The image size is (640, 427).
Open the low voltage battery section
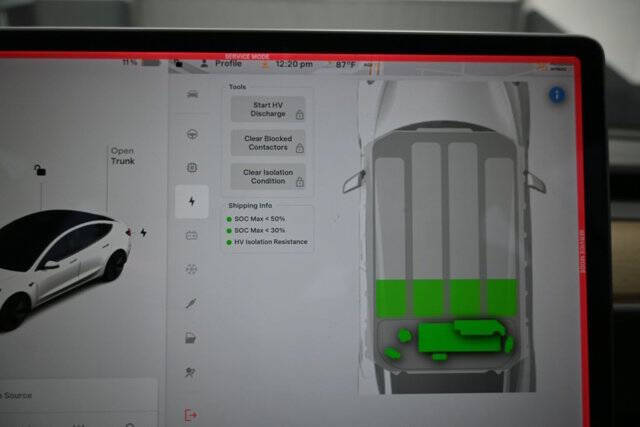pyautogui.click(x=191, y=236)
